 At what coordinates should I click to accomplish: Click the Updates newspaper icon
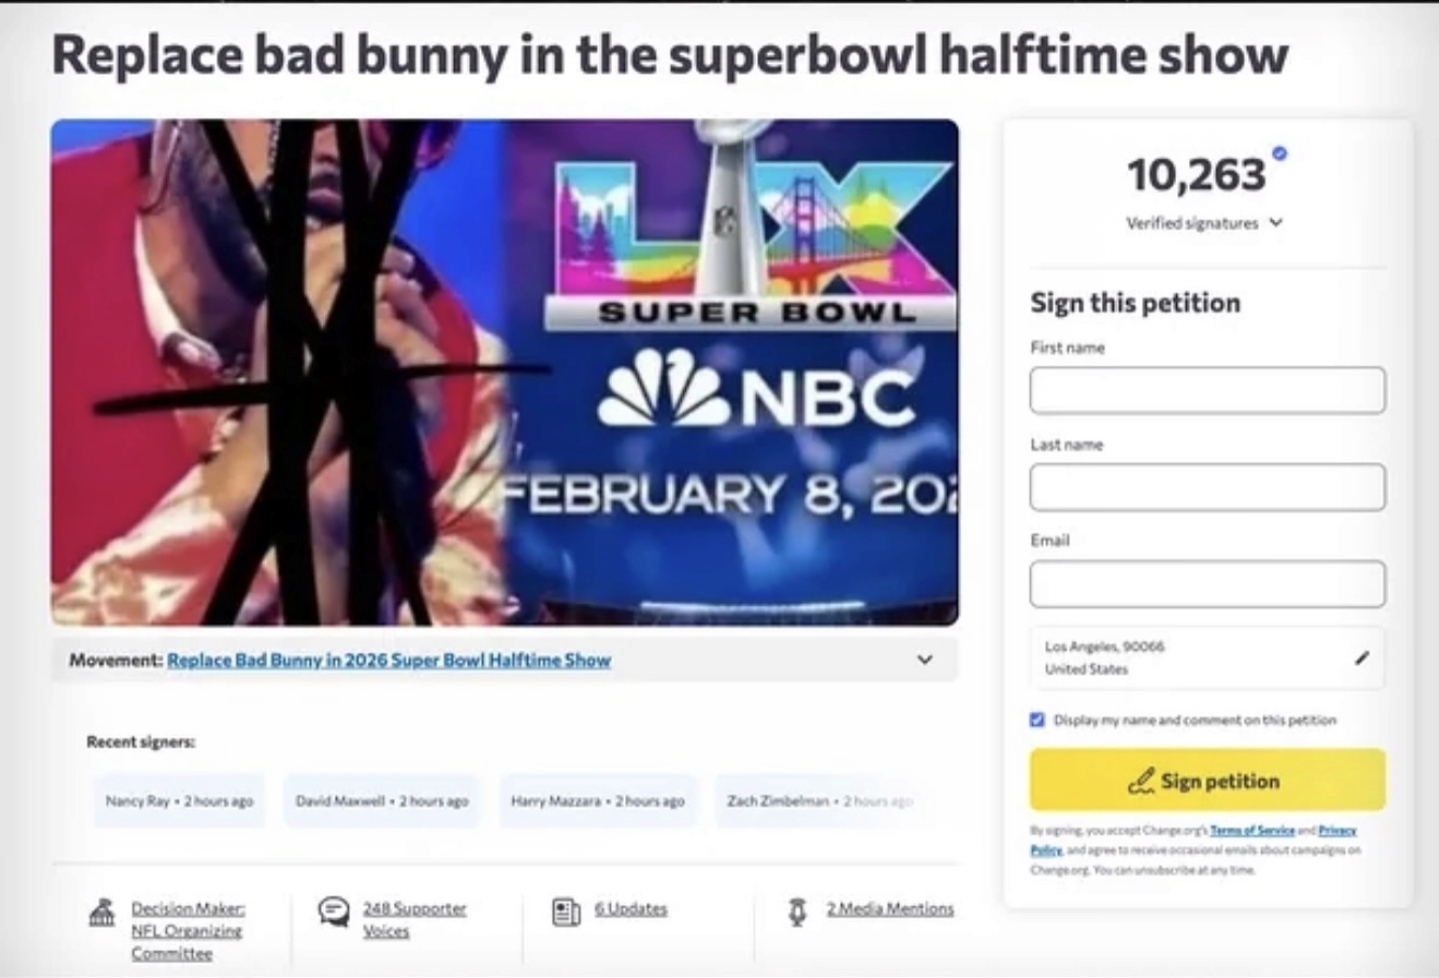coord(566,911)
